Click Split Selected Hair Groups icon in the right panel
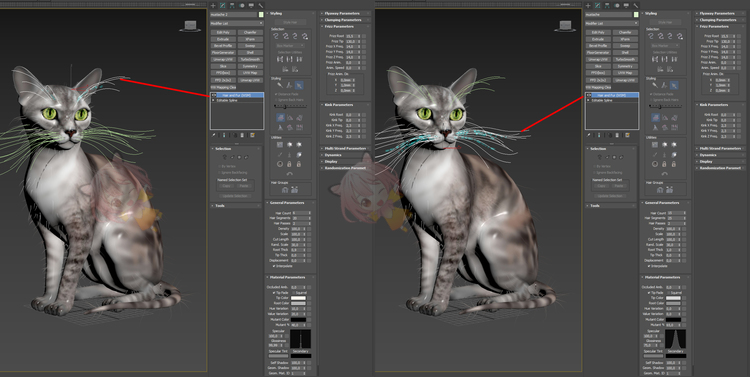 pos(660,190)
